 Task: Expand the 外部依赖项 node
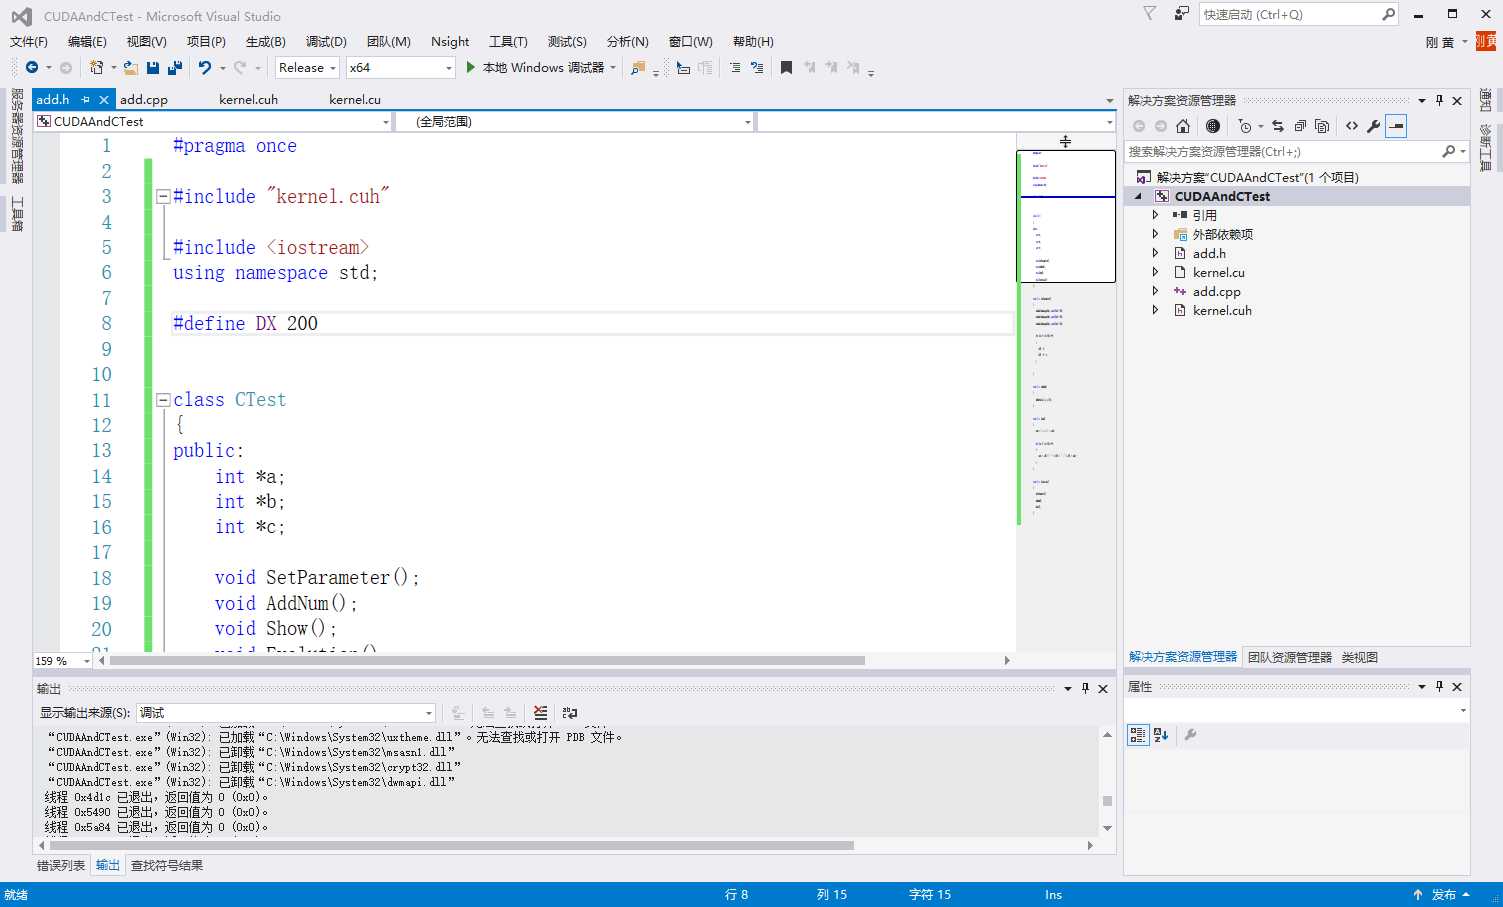(1155, 234)
